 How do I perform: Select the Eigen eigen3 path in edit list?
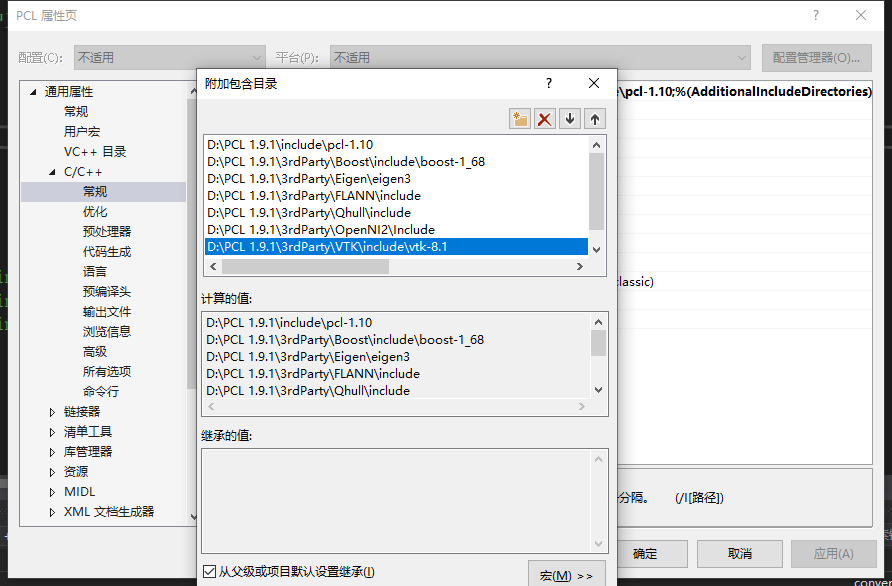[396, 179]
